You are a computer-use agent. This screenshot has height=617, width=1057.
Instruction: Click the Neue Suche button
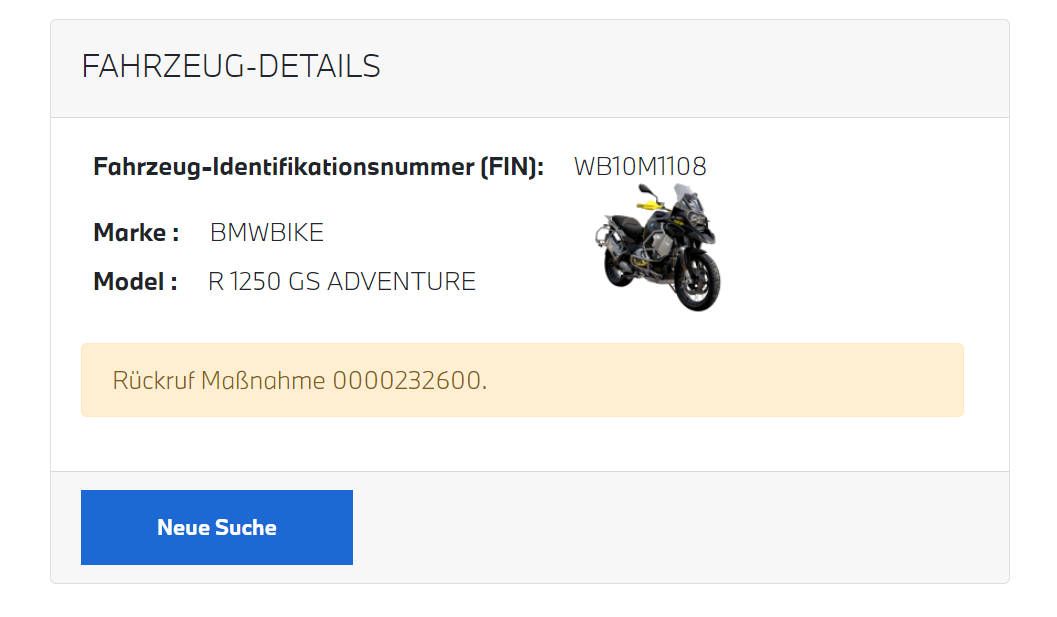(x=216, y=527)
